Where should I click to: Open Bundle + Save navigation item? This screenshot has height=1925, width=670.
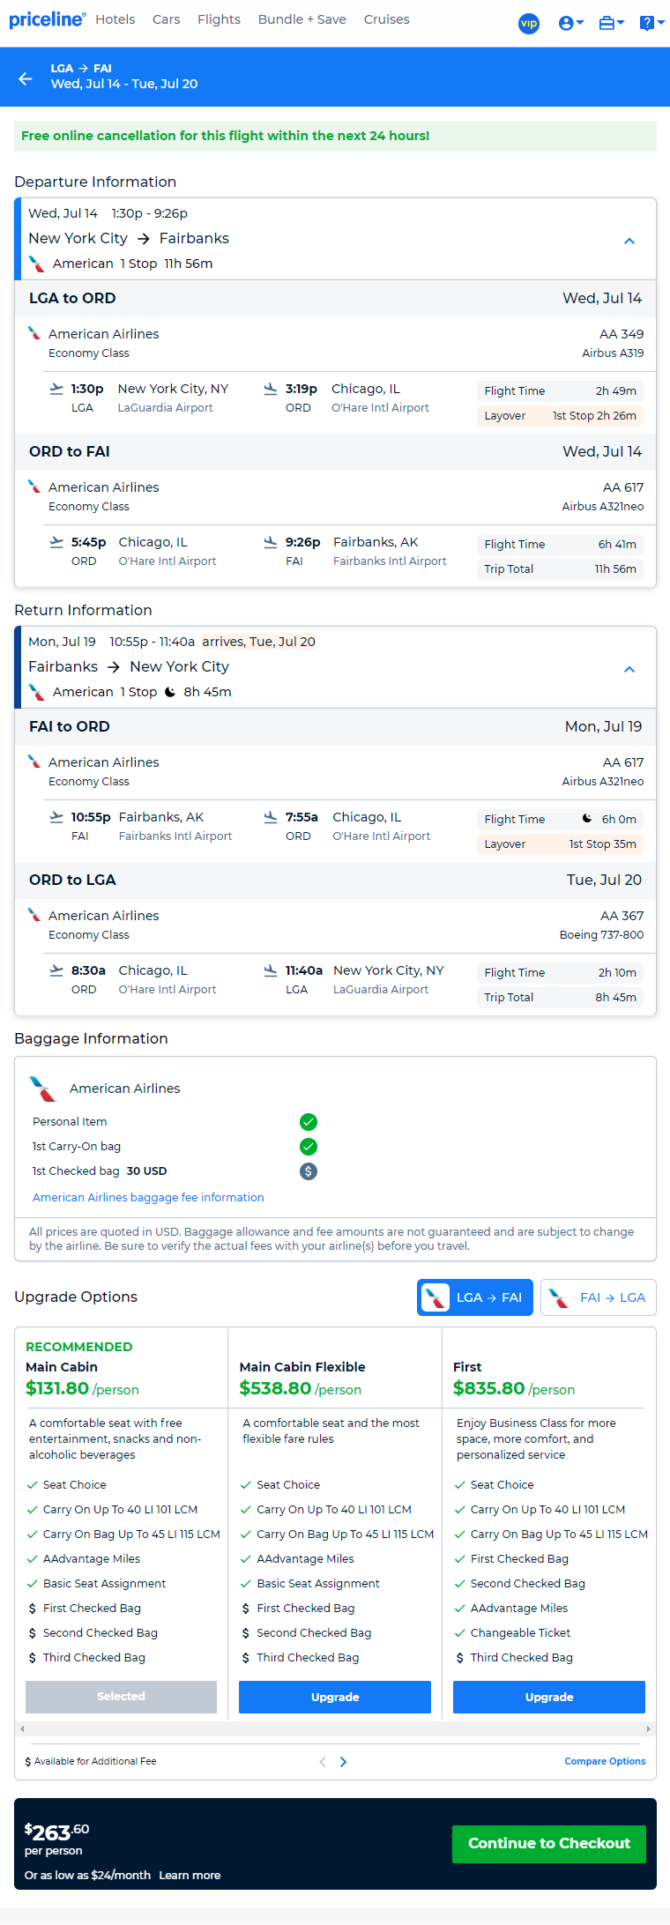pos(302,19)
